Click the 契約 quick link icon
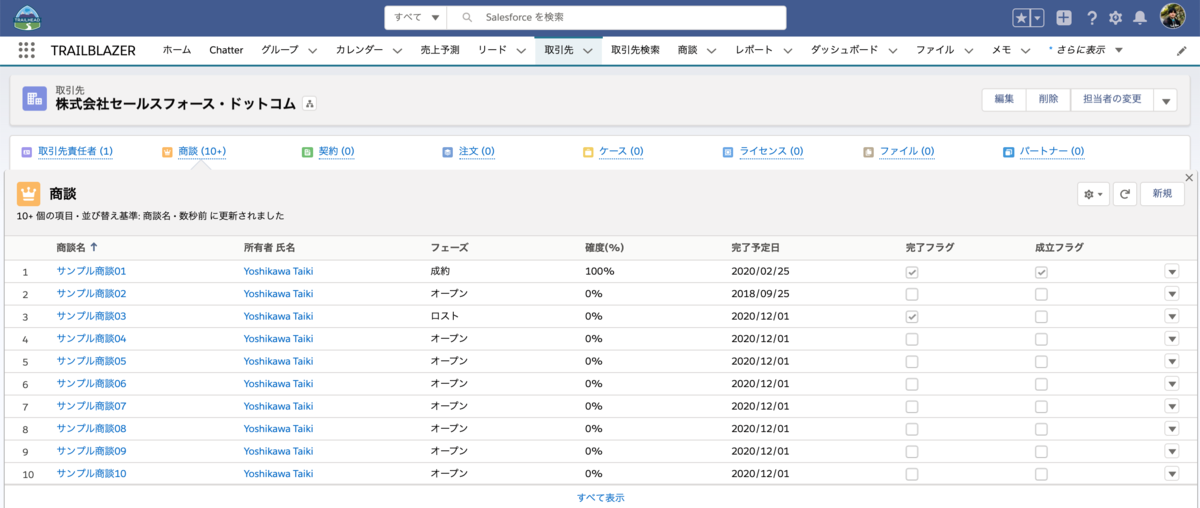The height and width of the screenshot is (508, 1200). tap(308, 152)
